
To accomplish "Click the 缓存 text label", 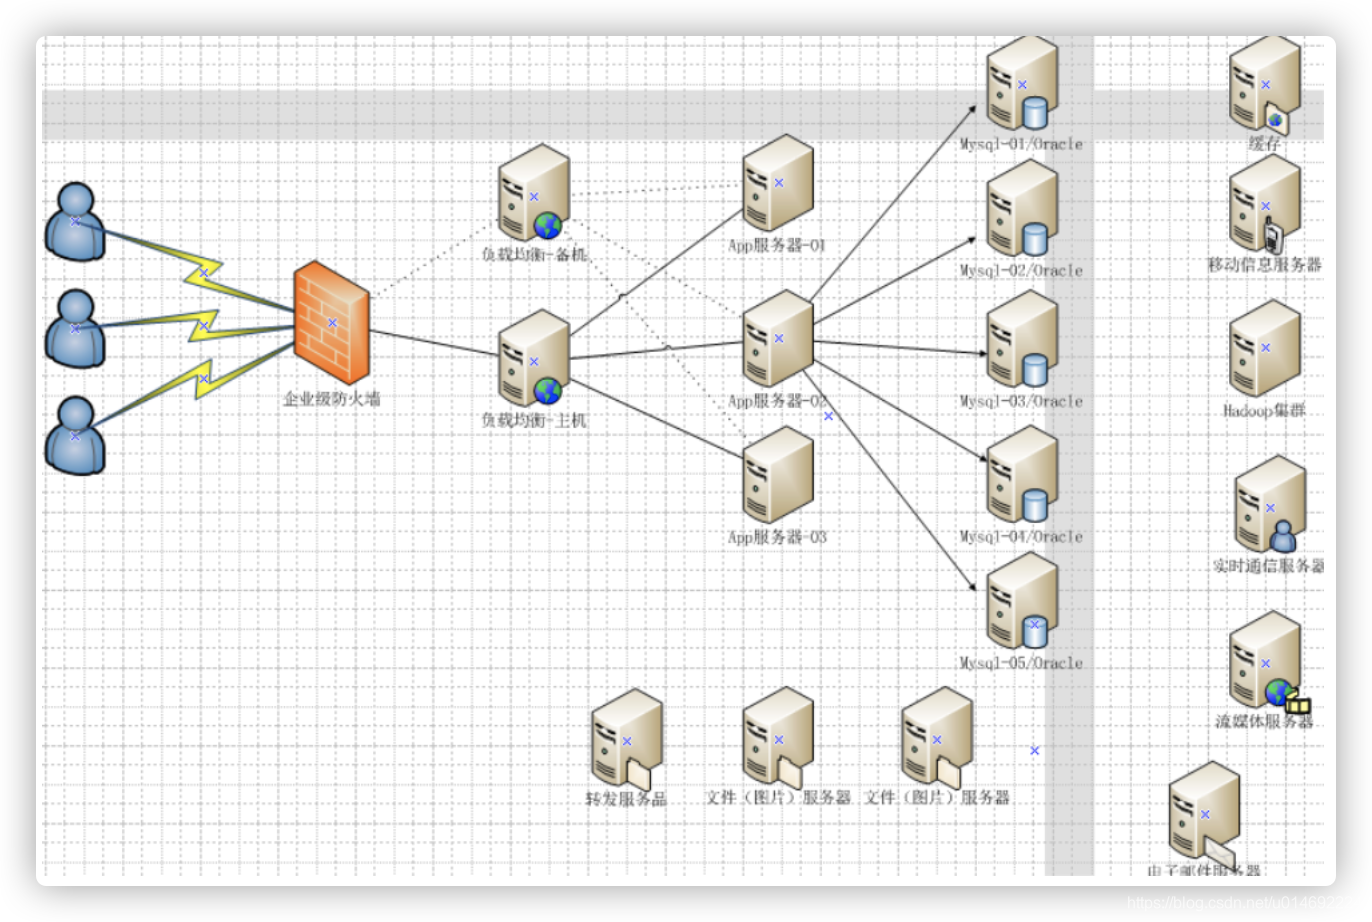I will coord(1265,144).
